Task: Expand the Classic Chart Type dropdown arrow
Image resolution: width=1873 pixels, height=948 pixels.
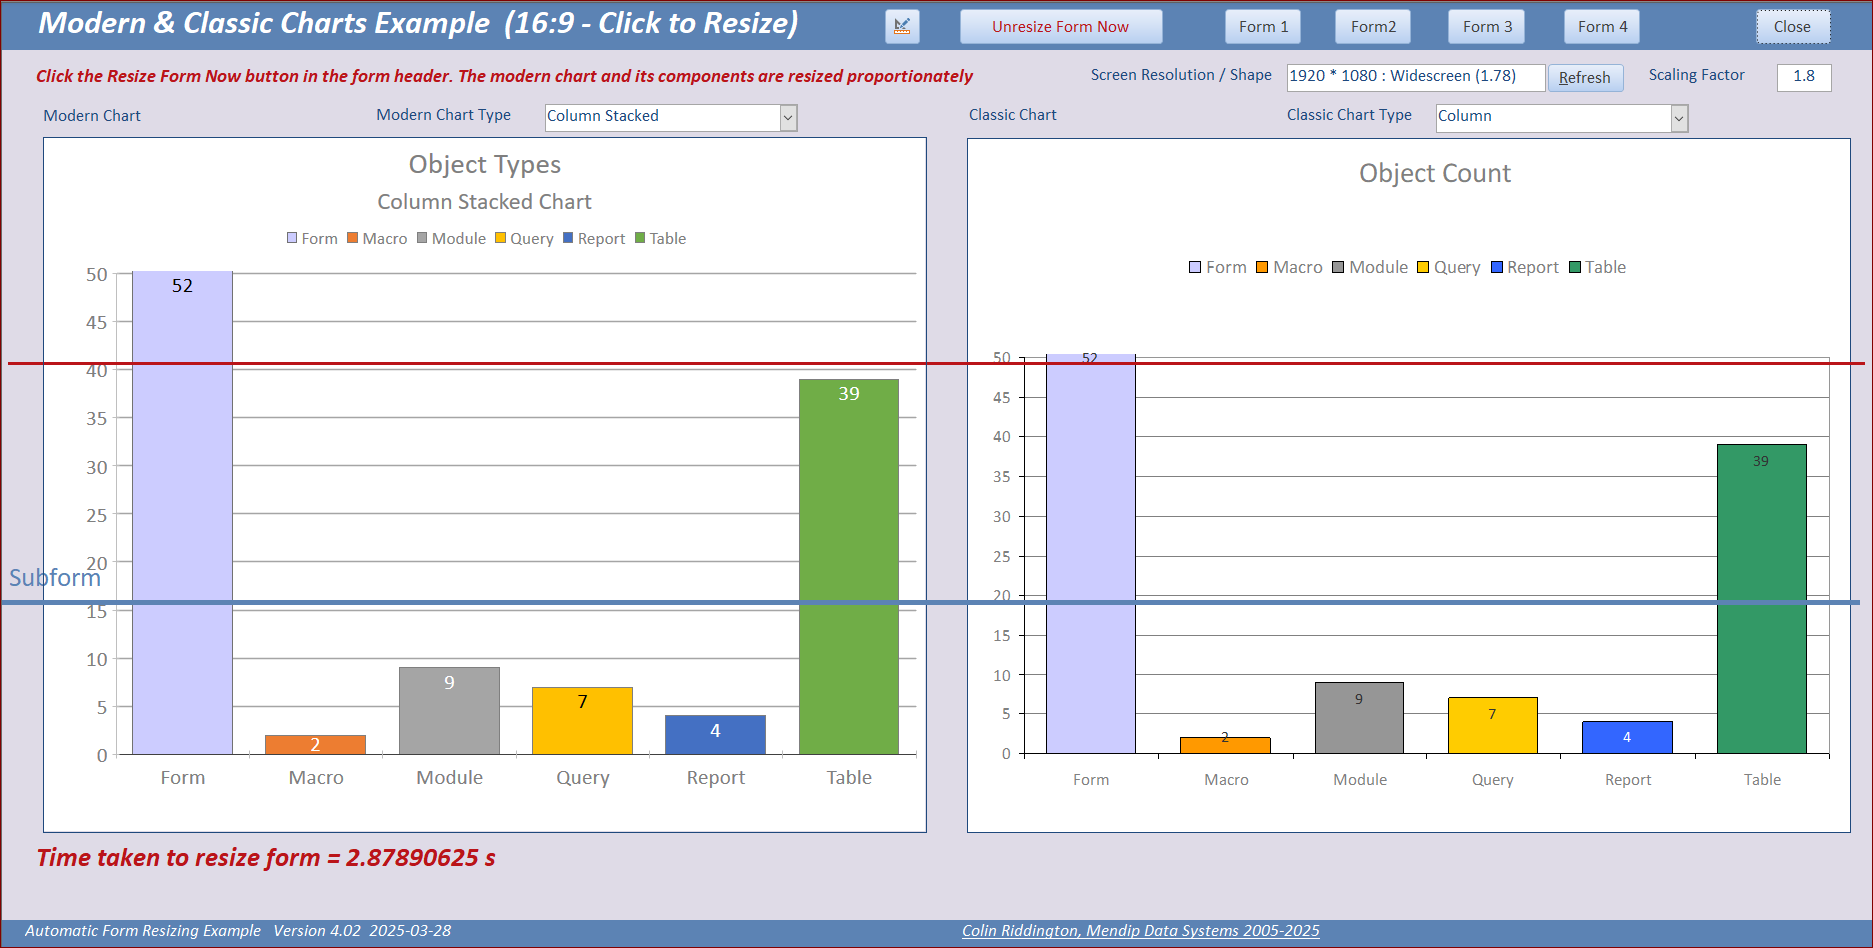Action: 1679,119
